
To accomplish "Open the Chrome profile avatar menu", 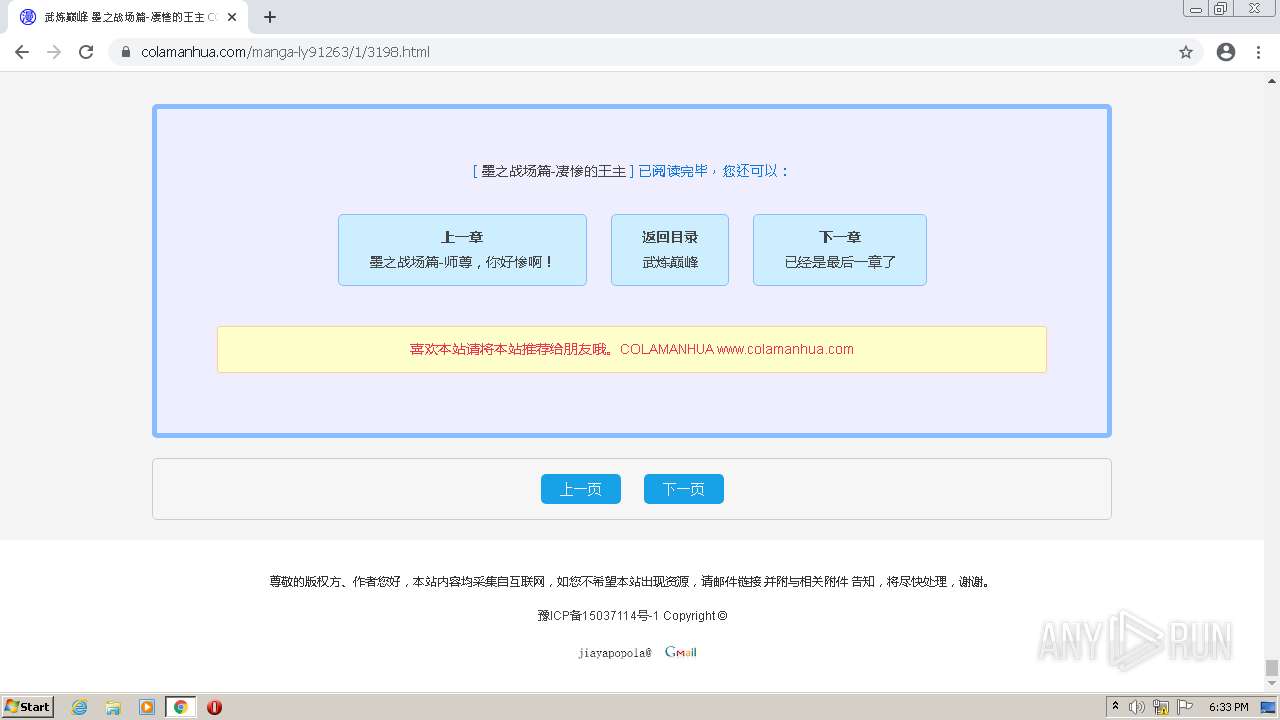I will [x=1226, y=52].
